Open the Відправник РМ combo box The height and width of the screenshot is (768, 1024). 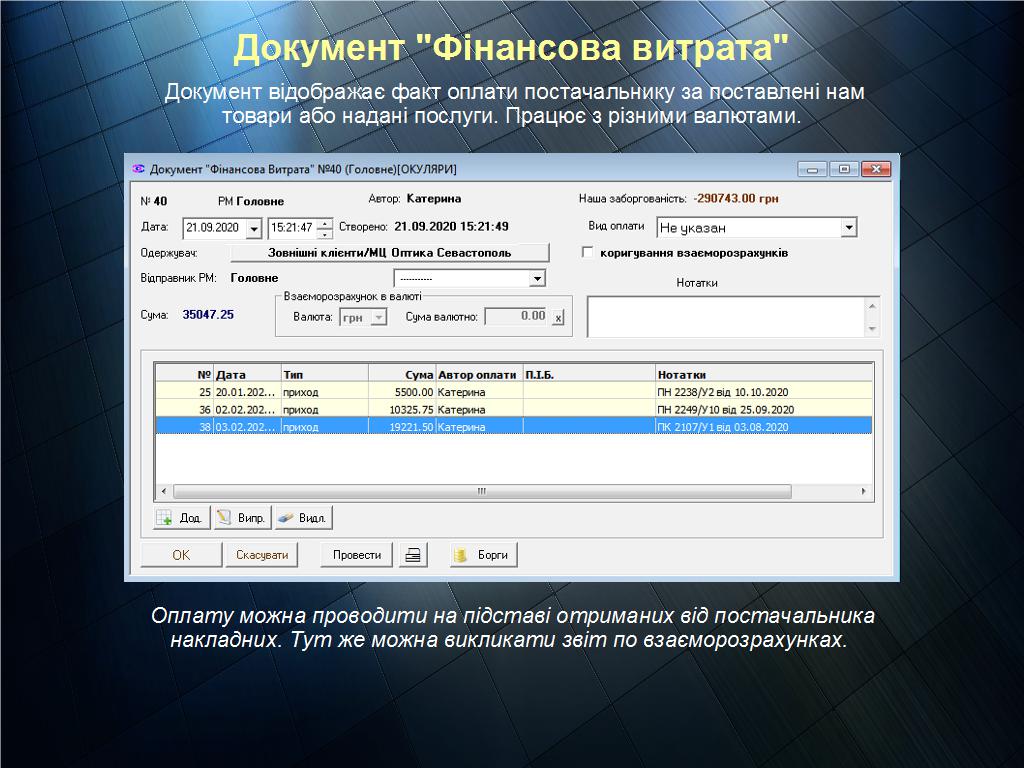[537, 278]
